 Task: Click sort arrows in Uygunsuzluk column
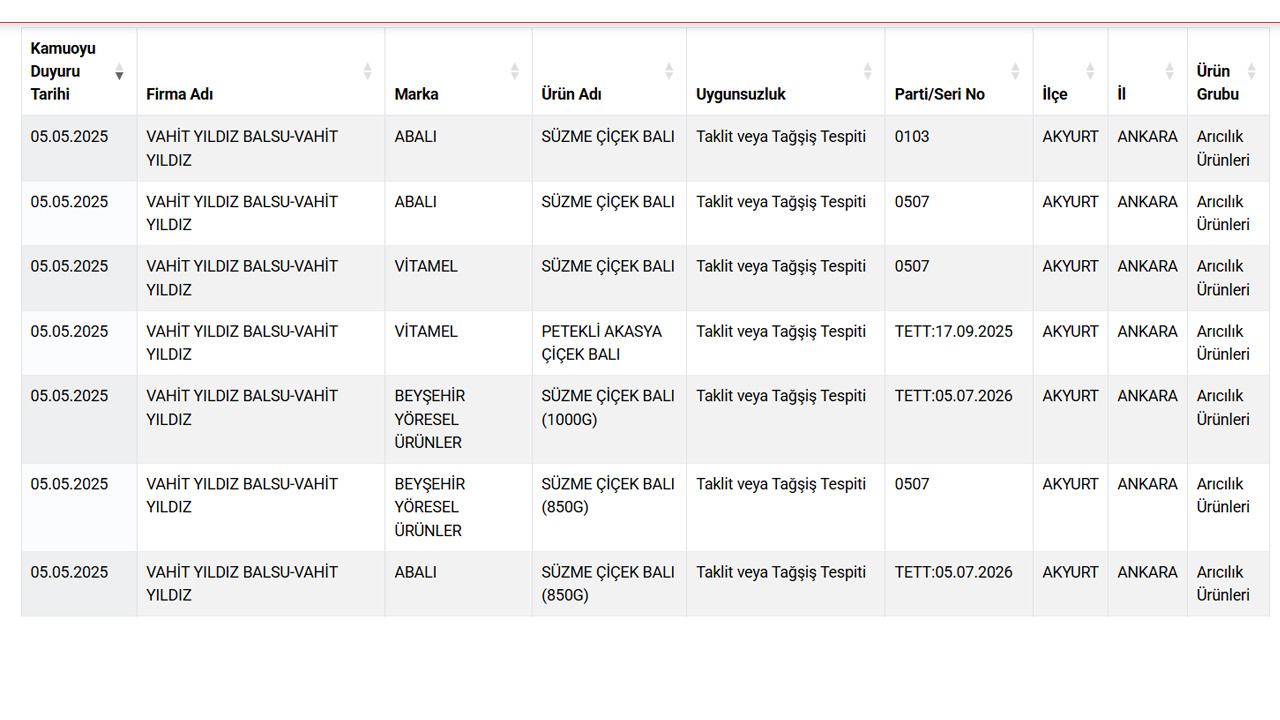pos(867,71)
